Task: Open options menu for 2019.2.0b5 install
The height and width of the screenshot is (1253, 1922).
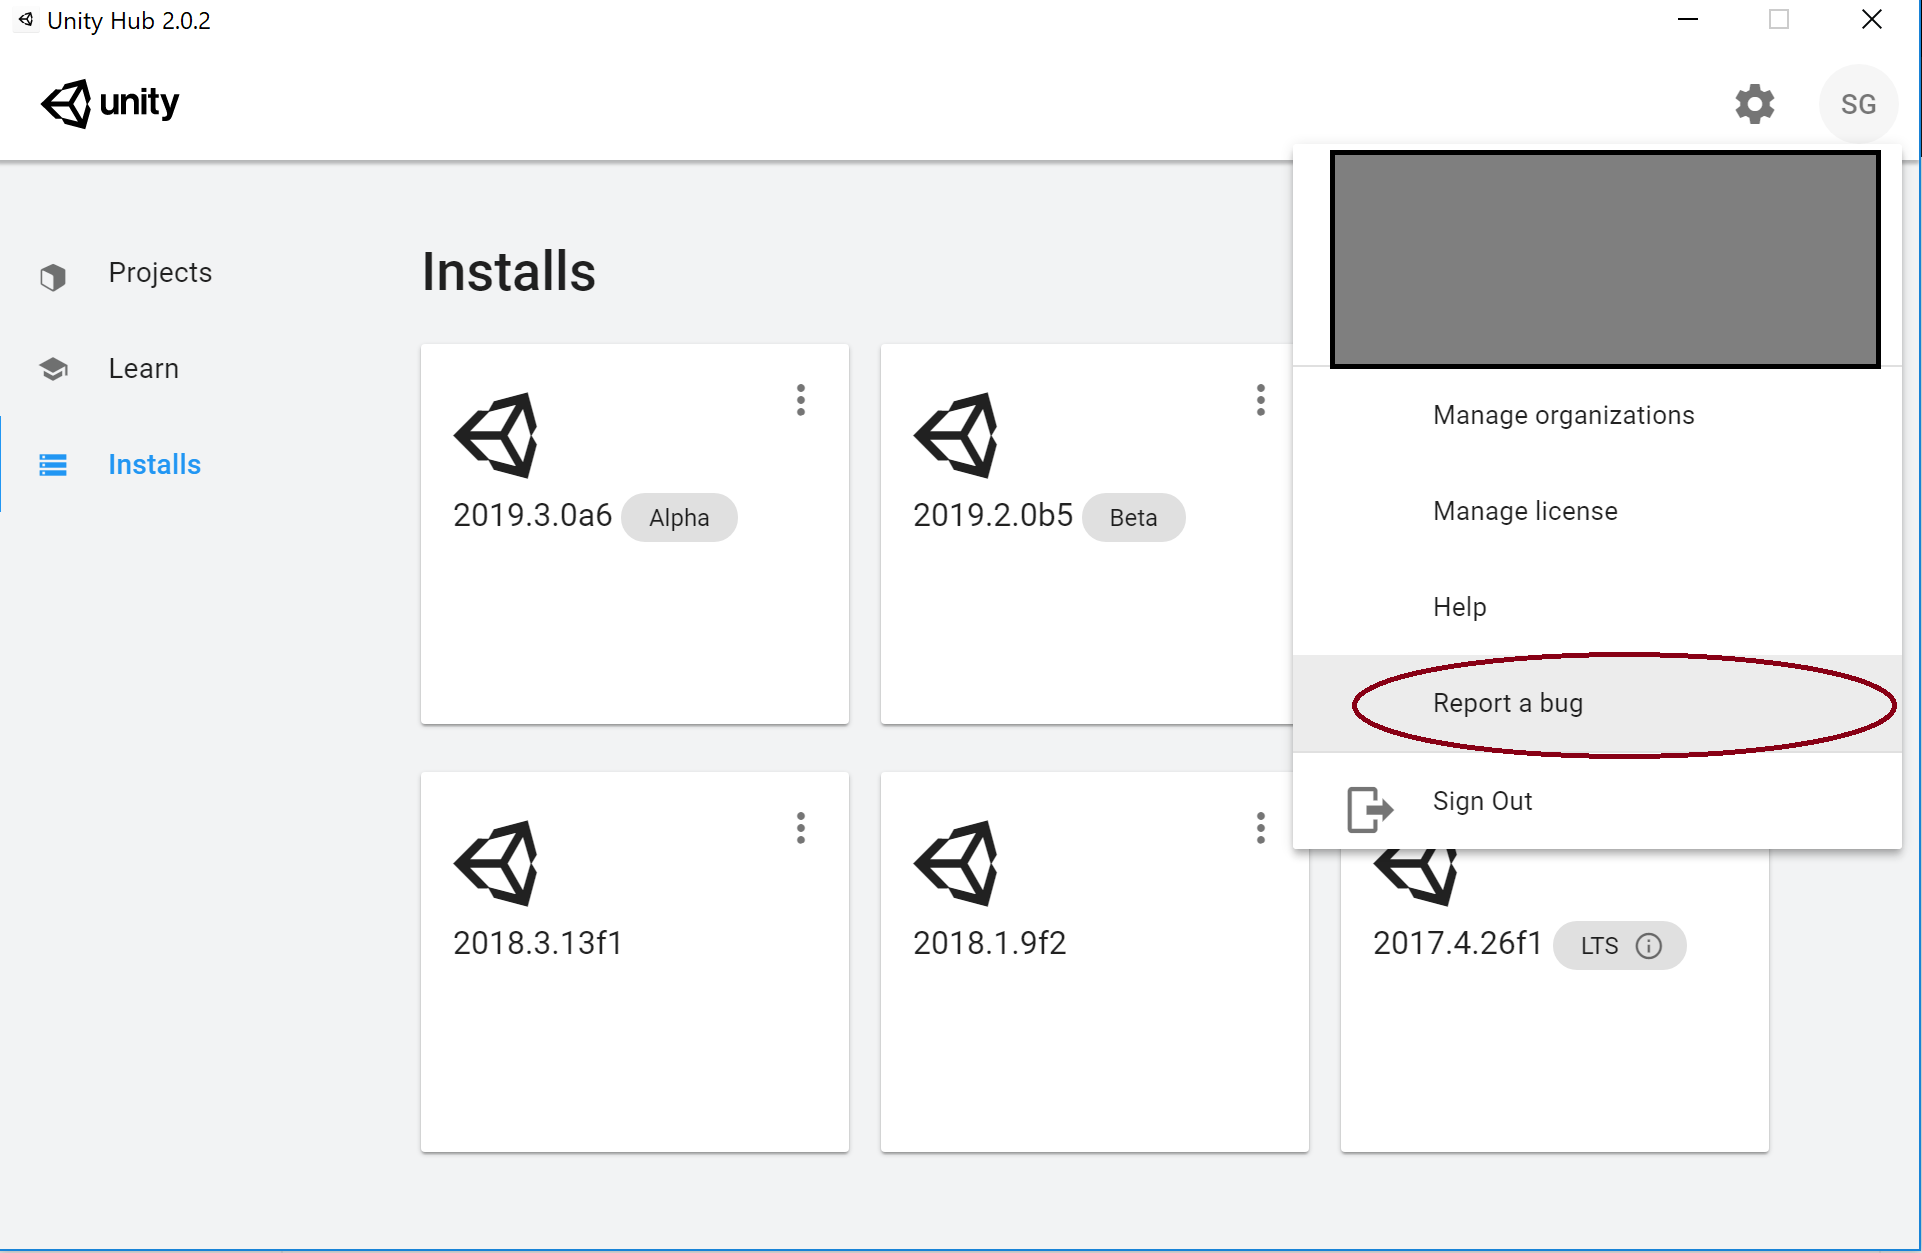Action: click(1260, 400)
